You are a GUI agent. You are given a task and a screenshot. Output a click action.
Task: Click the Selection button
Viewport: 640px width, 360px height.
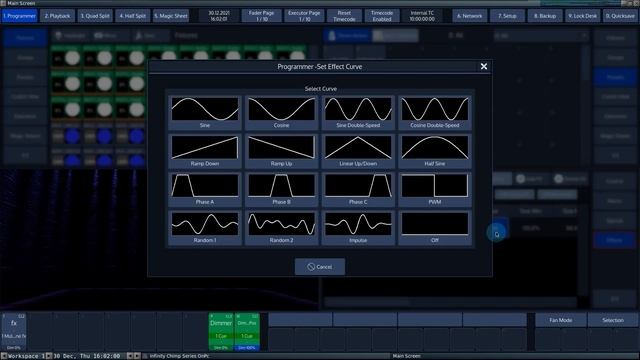click(613, 320)
